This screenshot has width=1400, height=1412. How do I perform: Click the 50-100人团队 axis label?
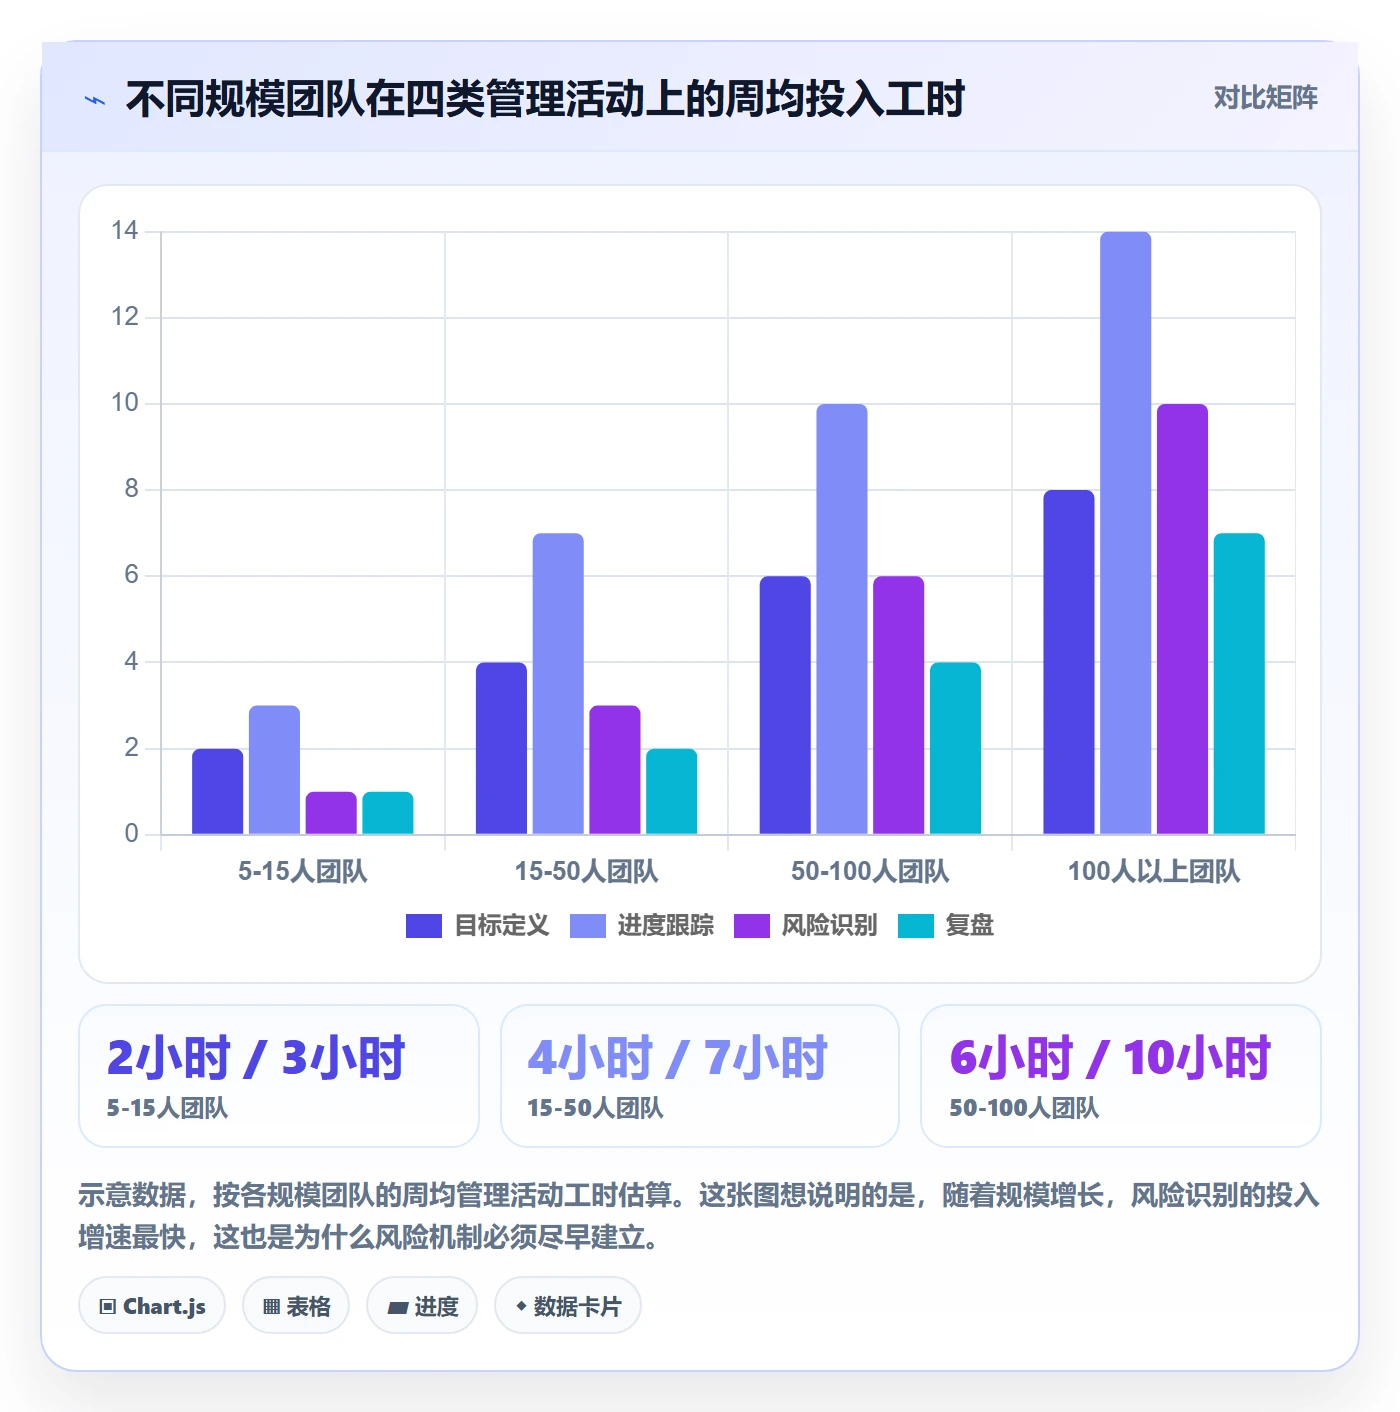click(870, 871)
